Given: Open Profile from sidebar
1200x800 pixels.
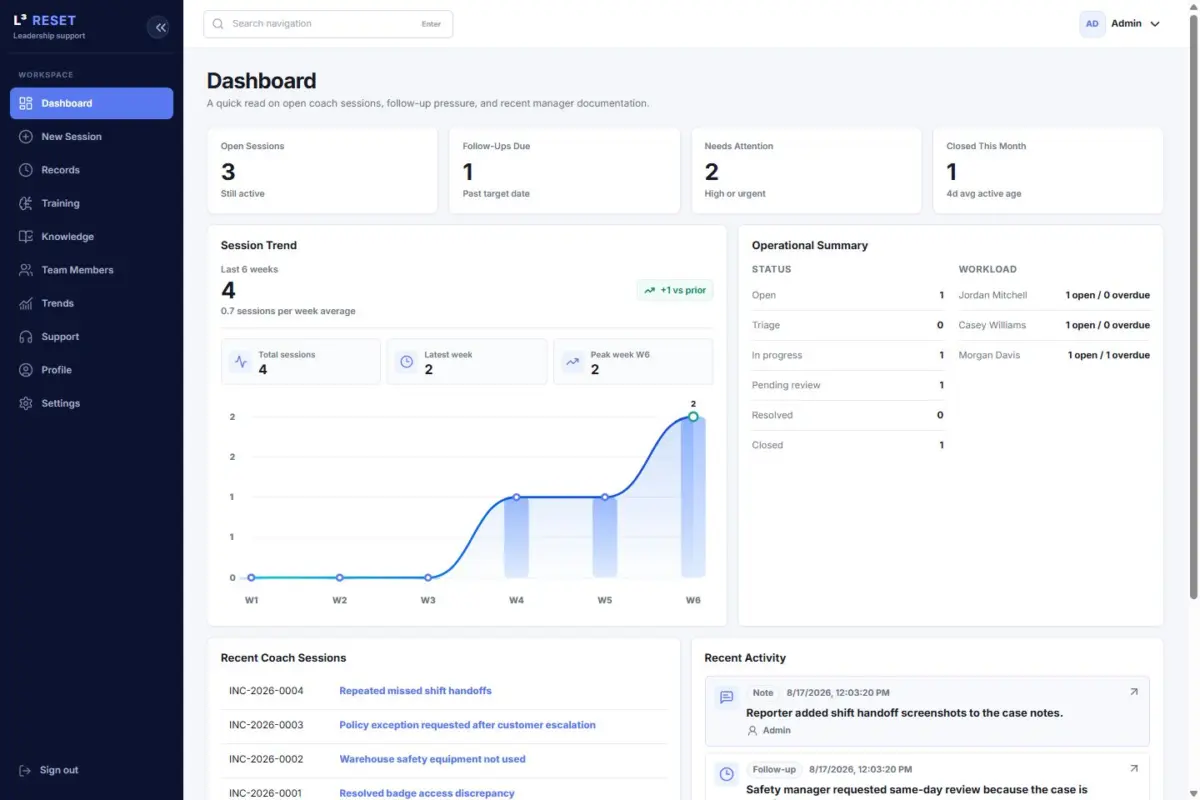Looking at the screenshot, I should point(92,370).
